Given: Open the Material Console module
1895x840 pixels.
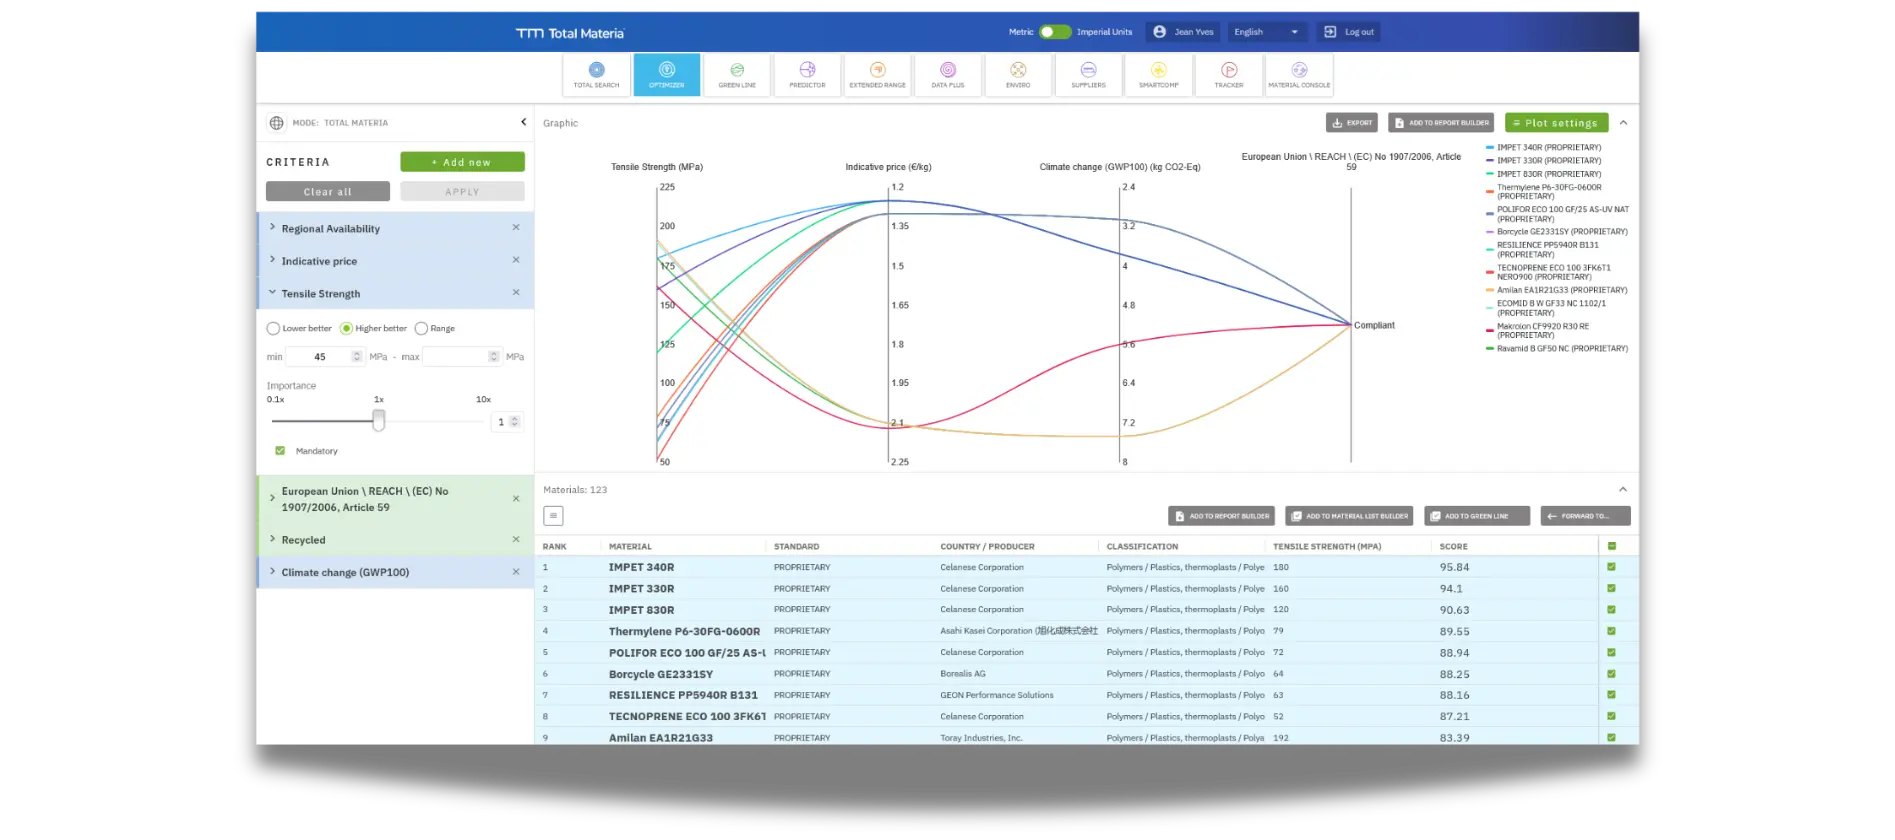Looking at the screenshot, I should pos(1299,75).
